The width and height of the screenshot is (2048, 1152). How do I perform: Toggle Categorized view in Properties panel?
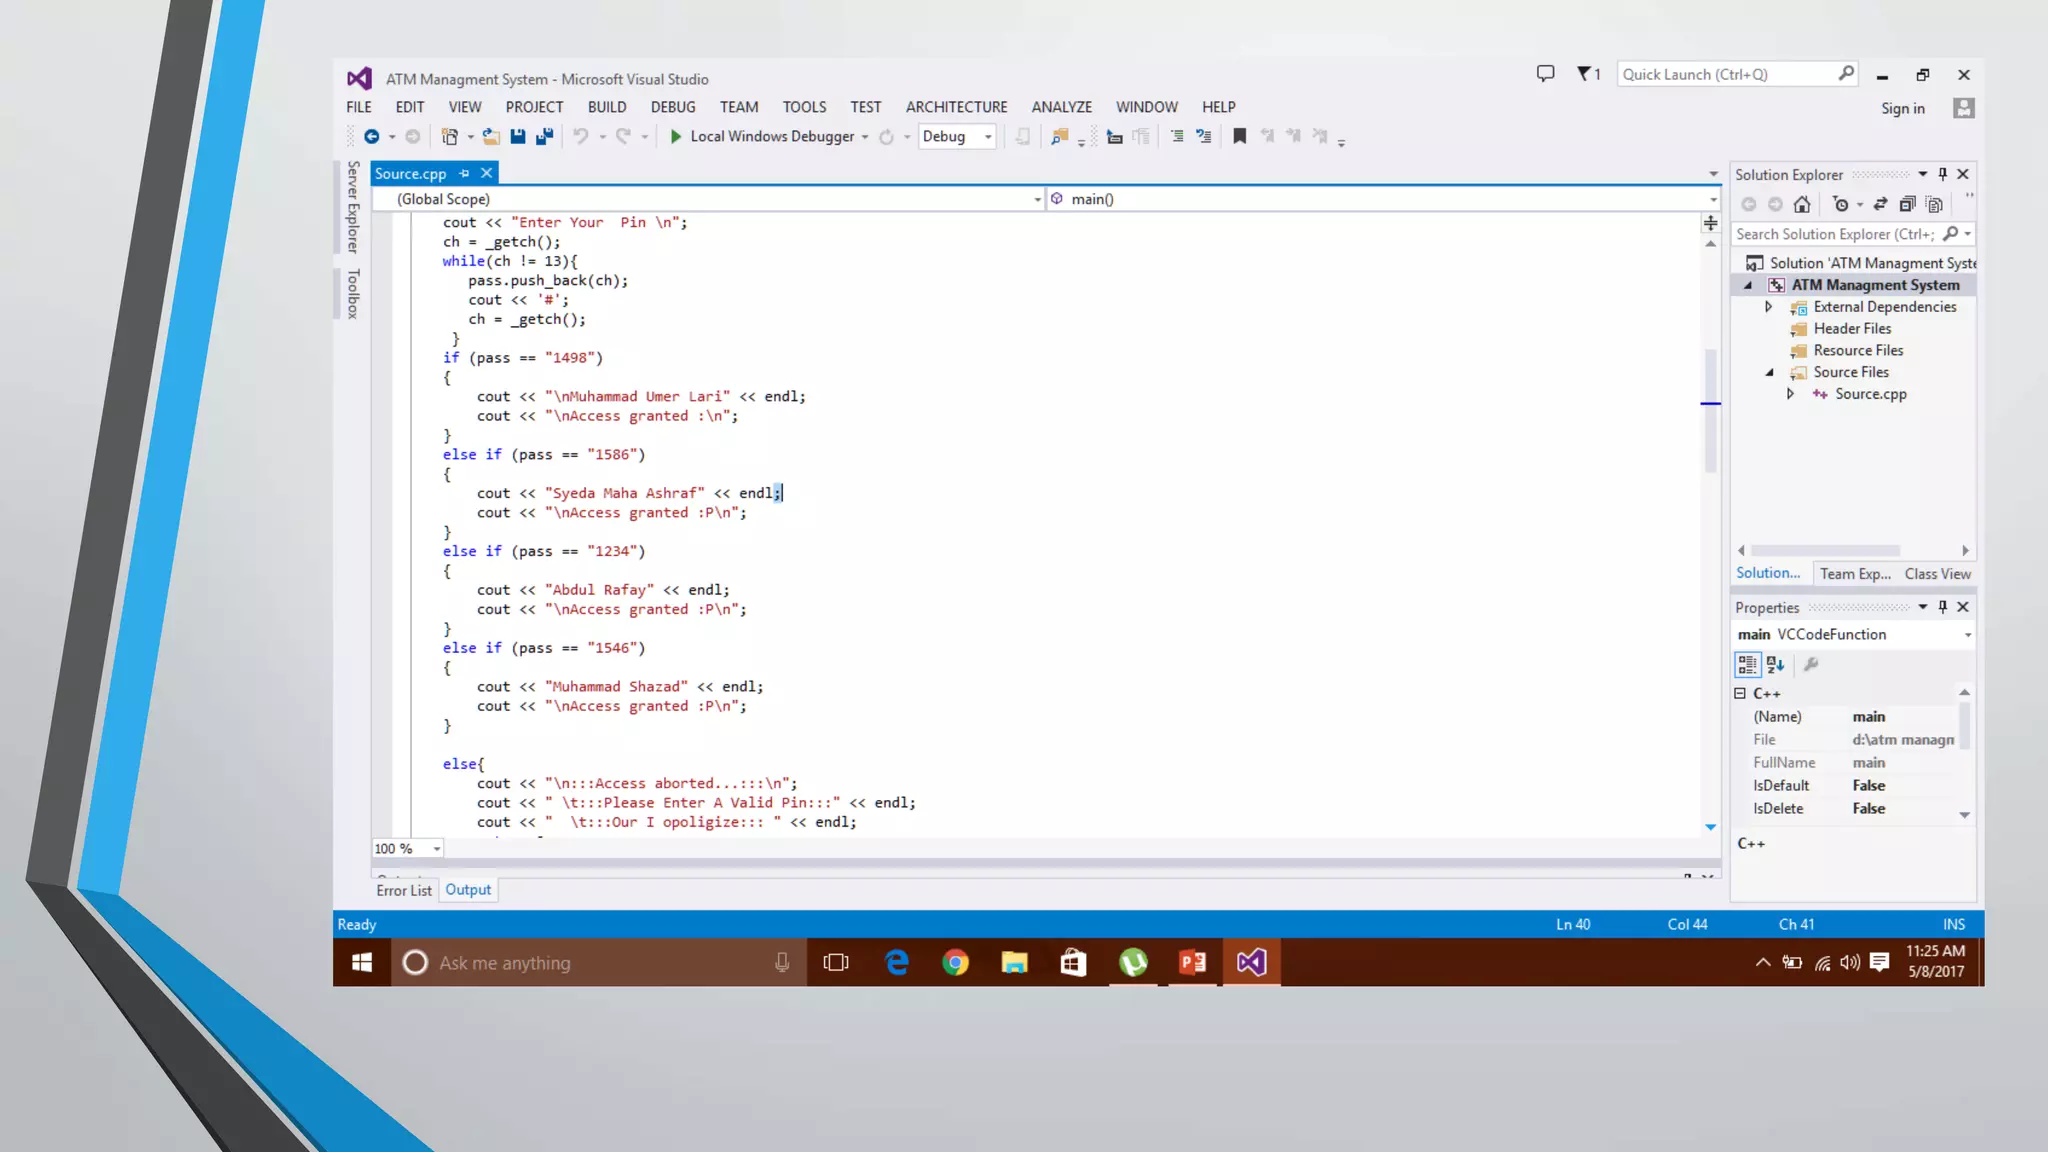pyautogui.click(x=1747, y=665)
